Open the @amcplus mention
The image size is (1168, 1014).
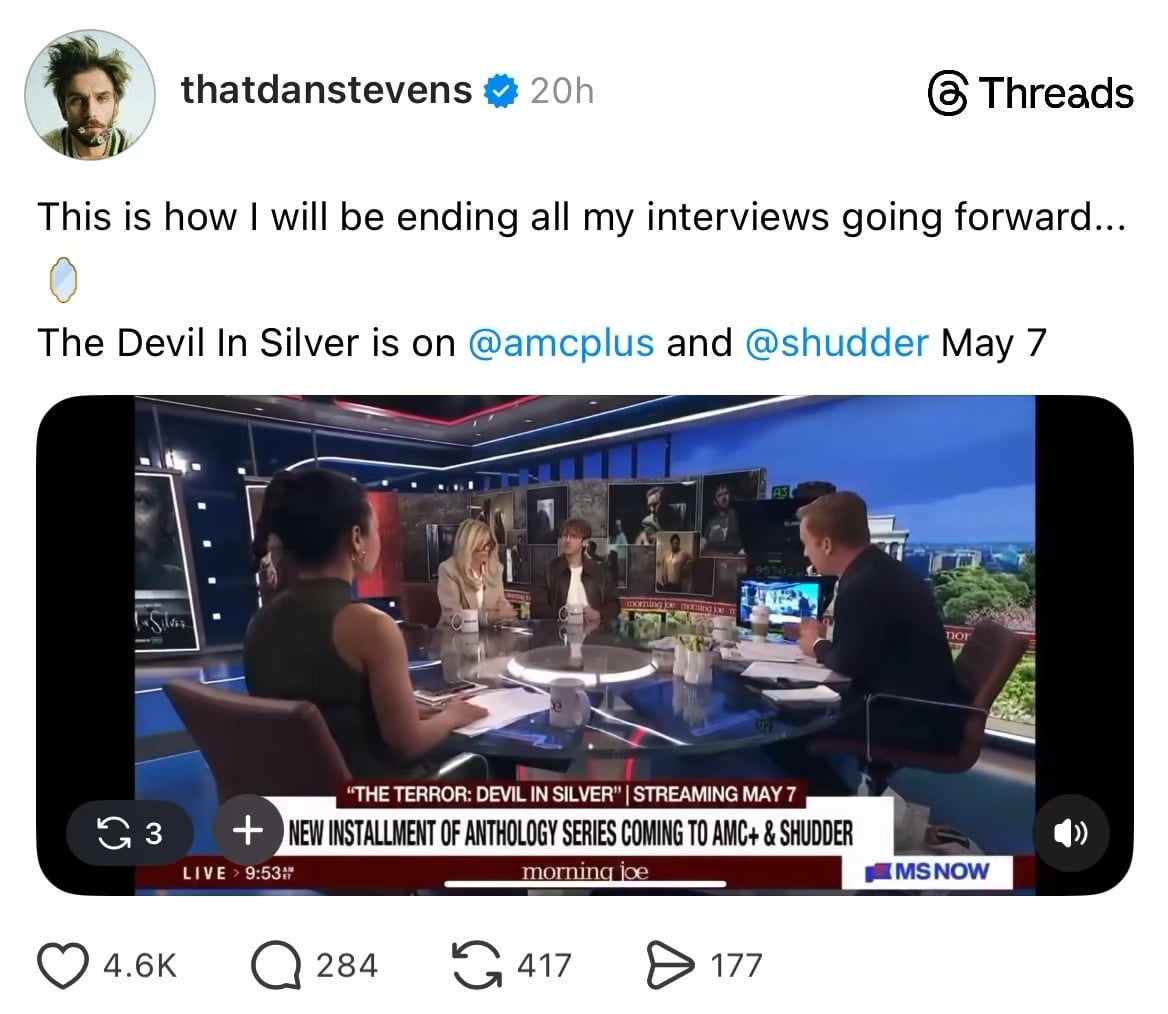[x=561, y=343]
